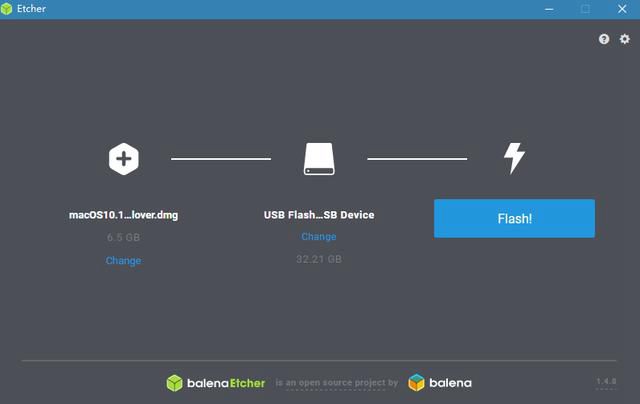Image resolution: width=640 pixels, height=404 pixels.
Task: Click the drive icon for target selection
Action: click(319, 159)
